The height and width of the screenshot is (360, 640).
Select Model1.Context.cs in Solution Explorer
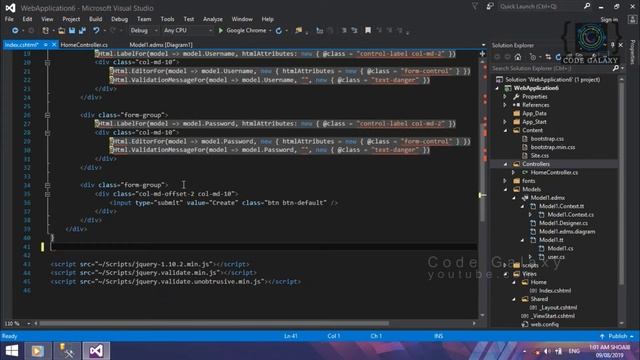[x=570, y=215]
